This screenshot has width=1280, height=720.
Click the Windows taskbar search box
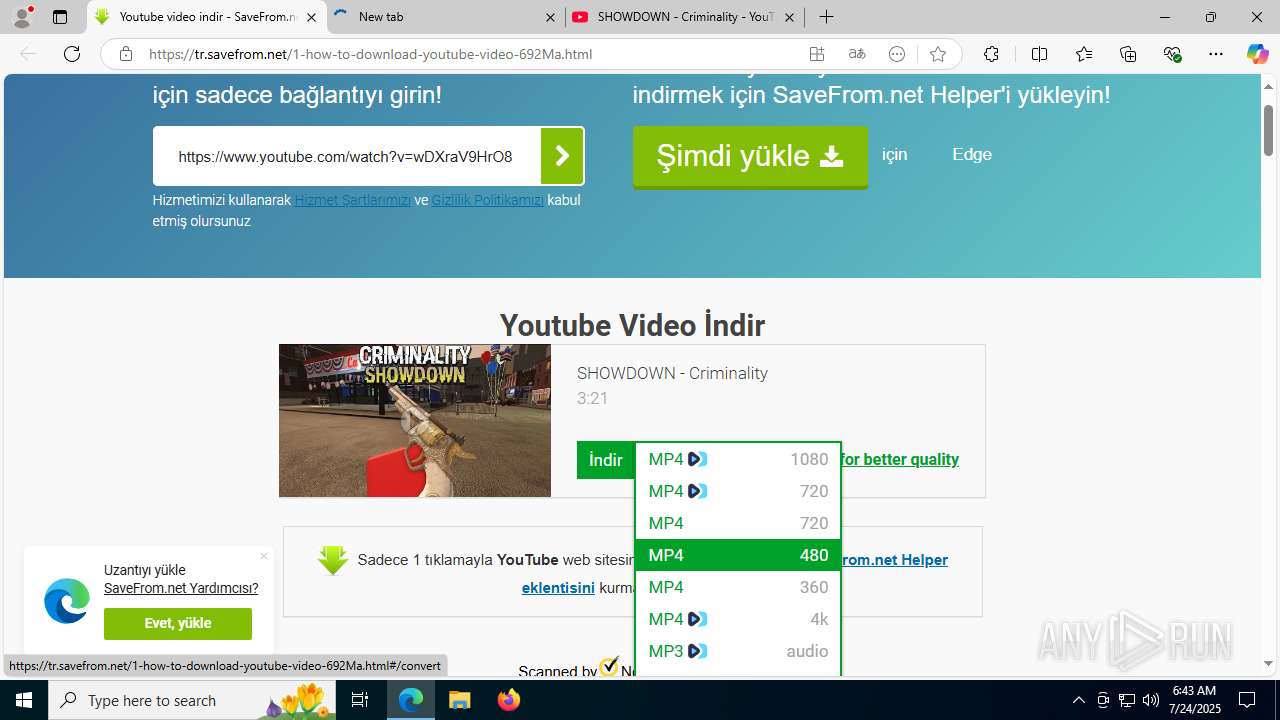(193, 700)
